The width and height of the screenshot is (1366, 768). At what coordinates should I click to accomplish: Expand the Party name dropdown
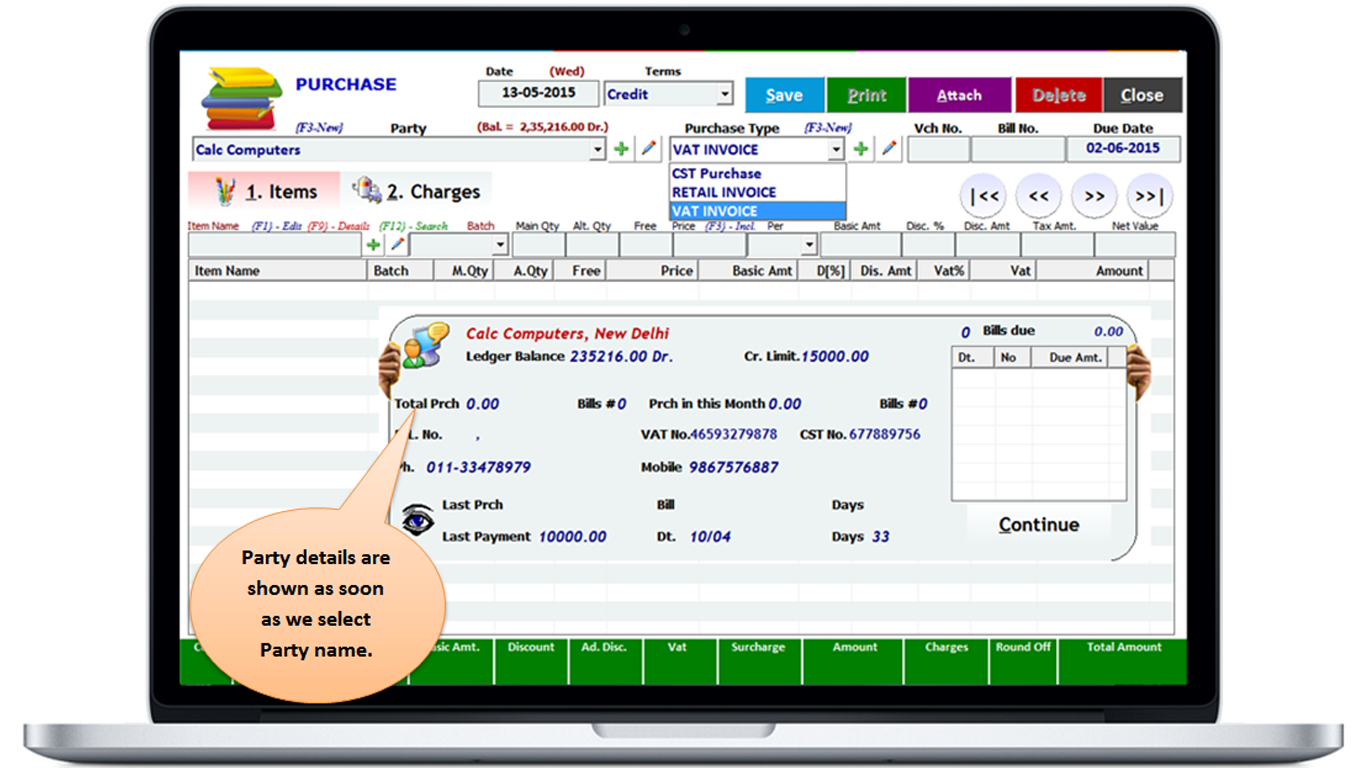pyautogui.click(x=597, y=150)
